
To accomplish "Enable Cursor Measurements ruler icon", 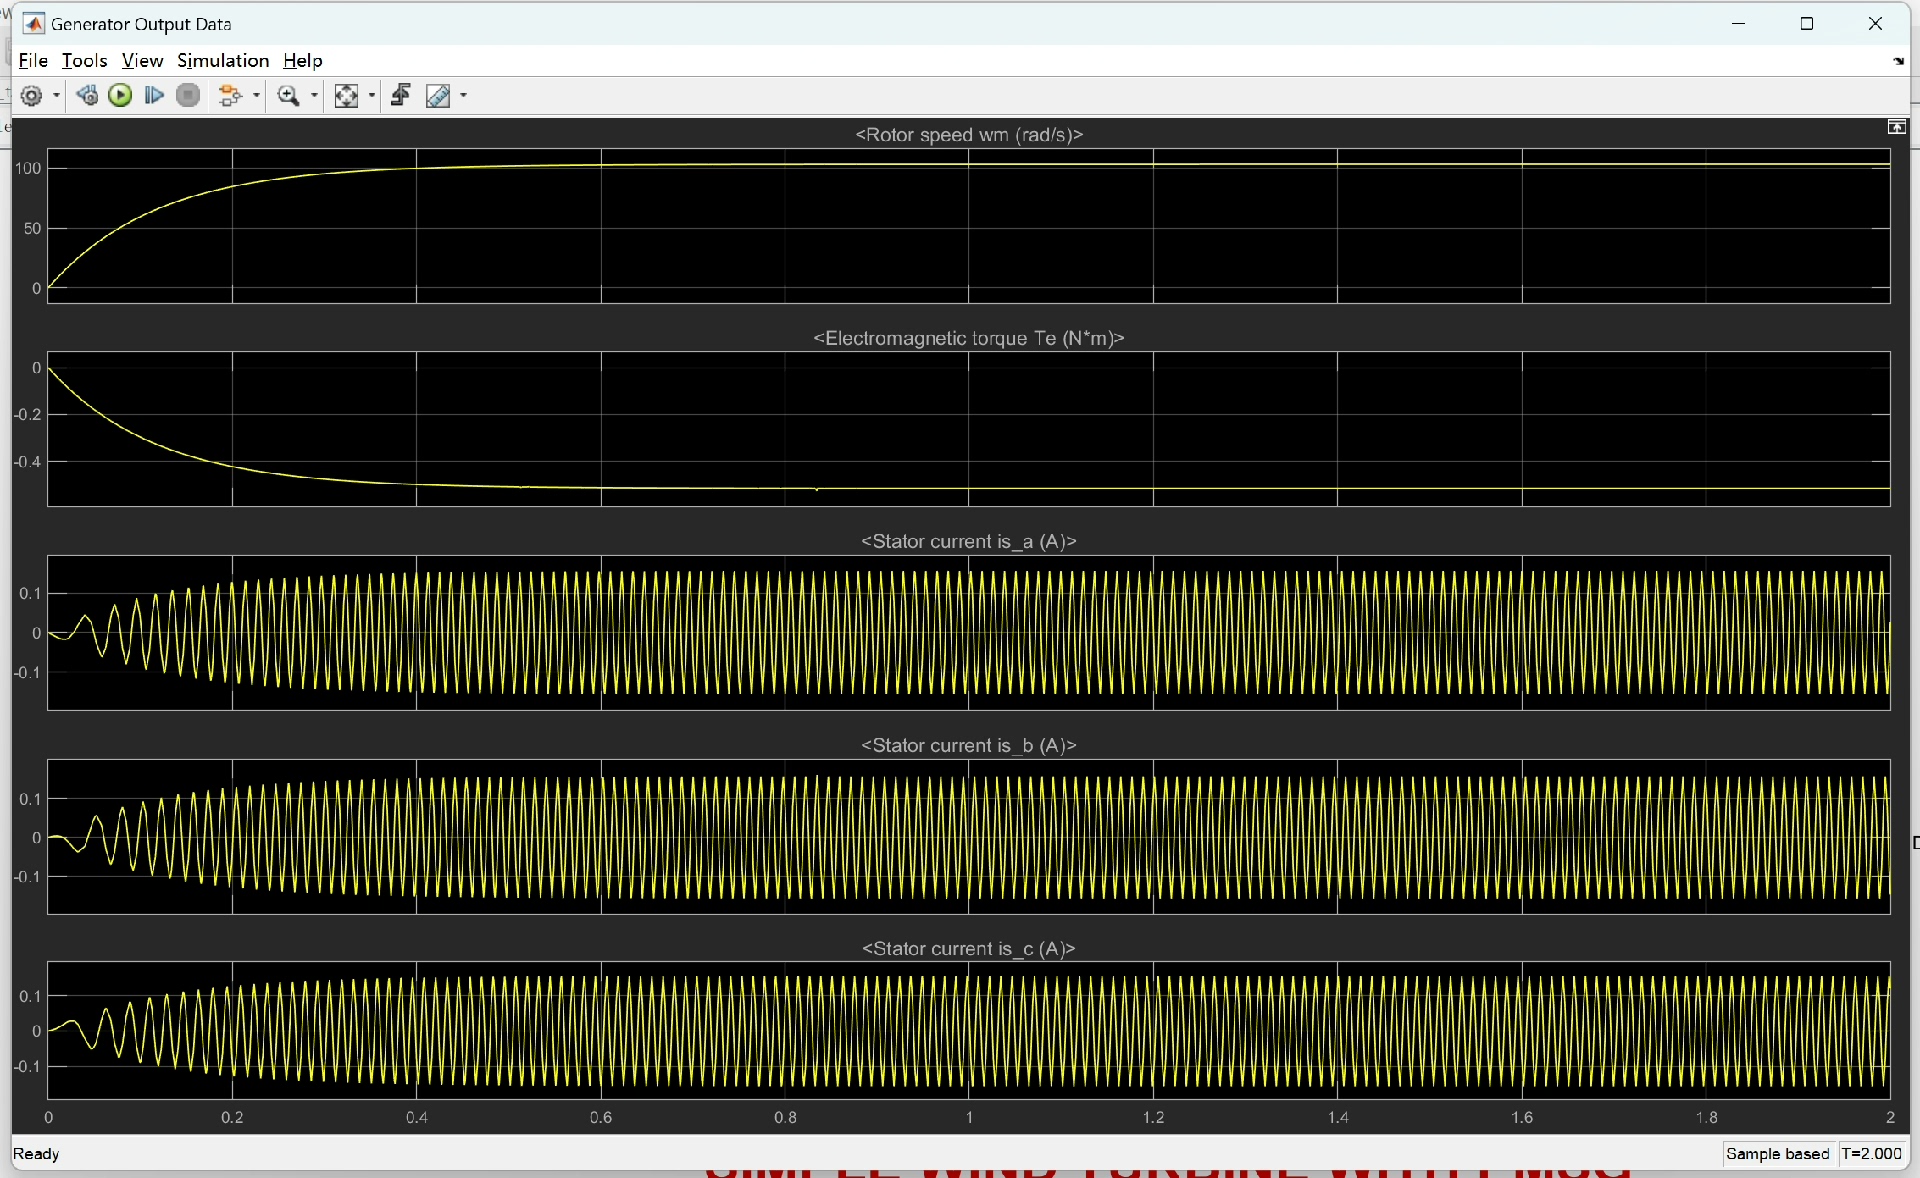I will [x=438, y=96].
